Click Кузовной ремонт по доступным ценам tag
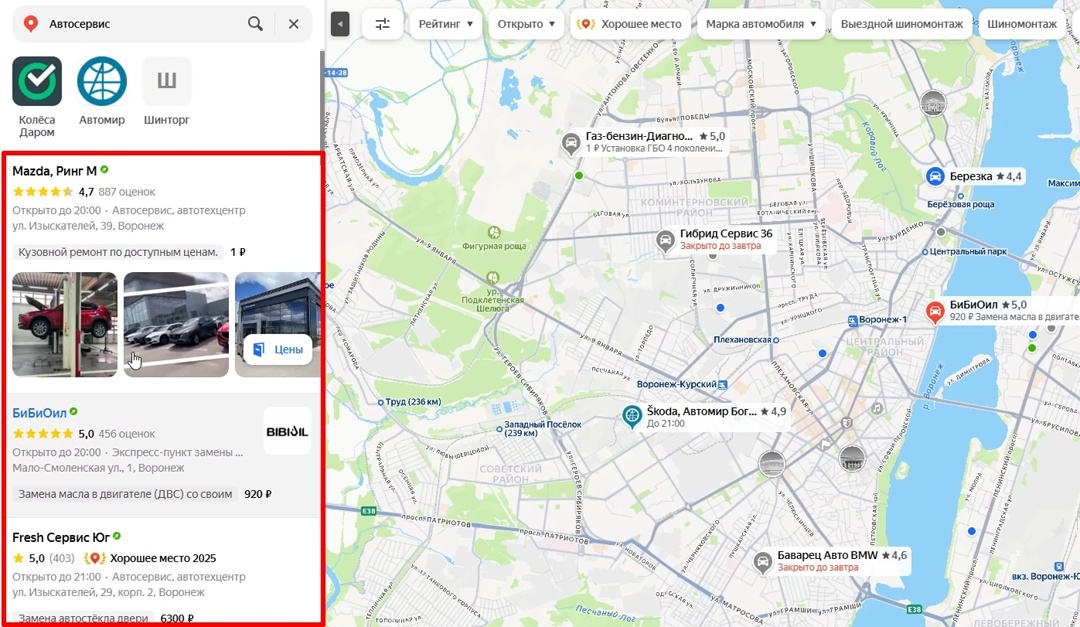 coord(118,252)
